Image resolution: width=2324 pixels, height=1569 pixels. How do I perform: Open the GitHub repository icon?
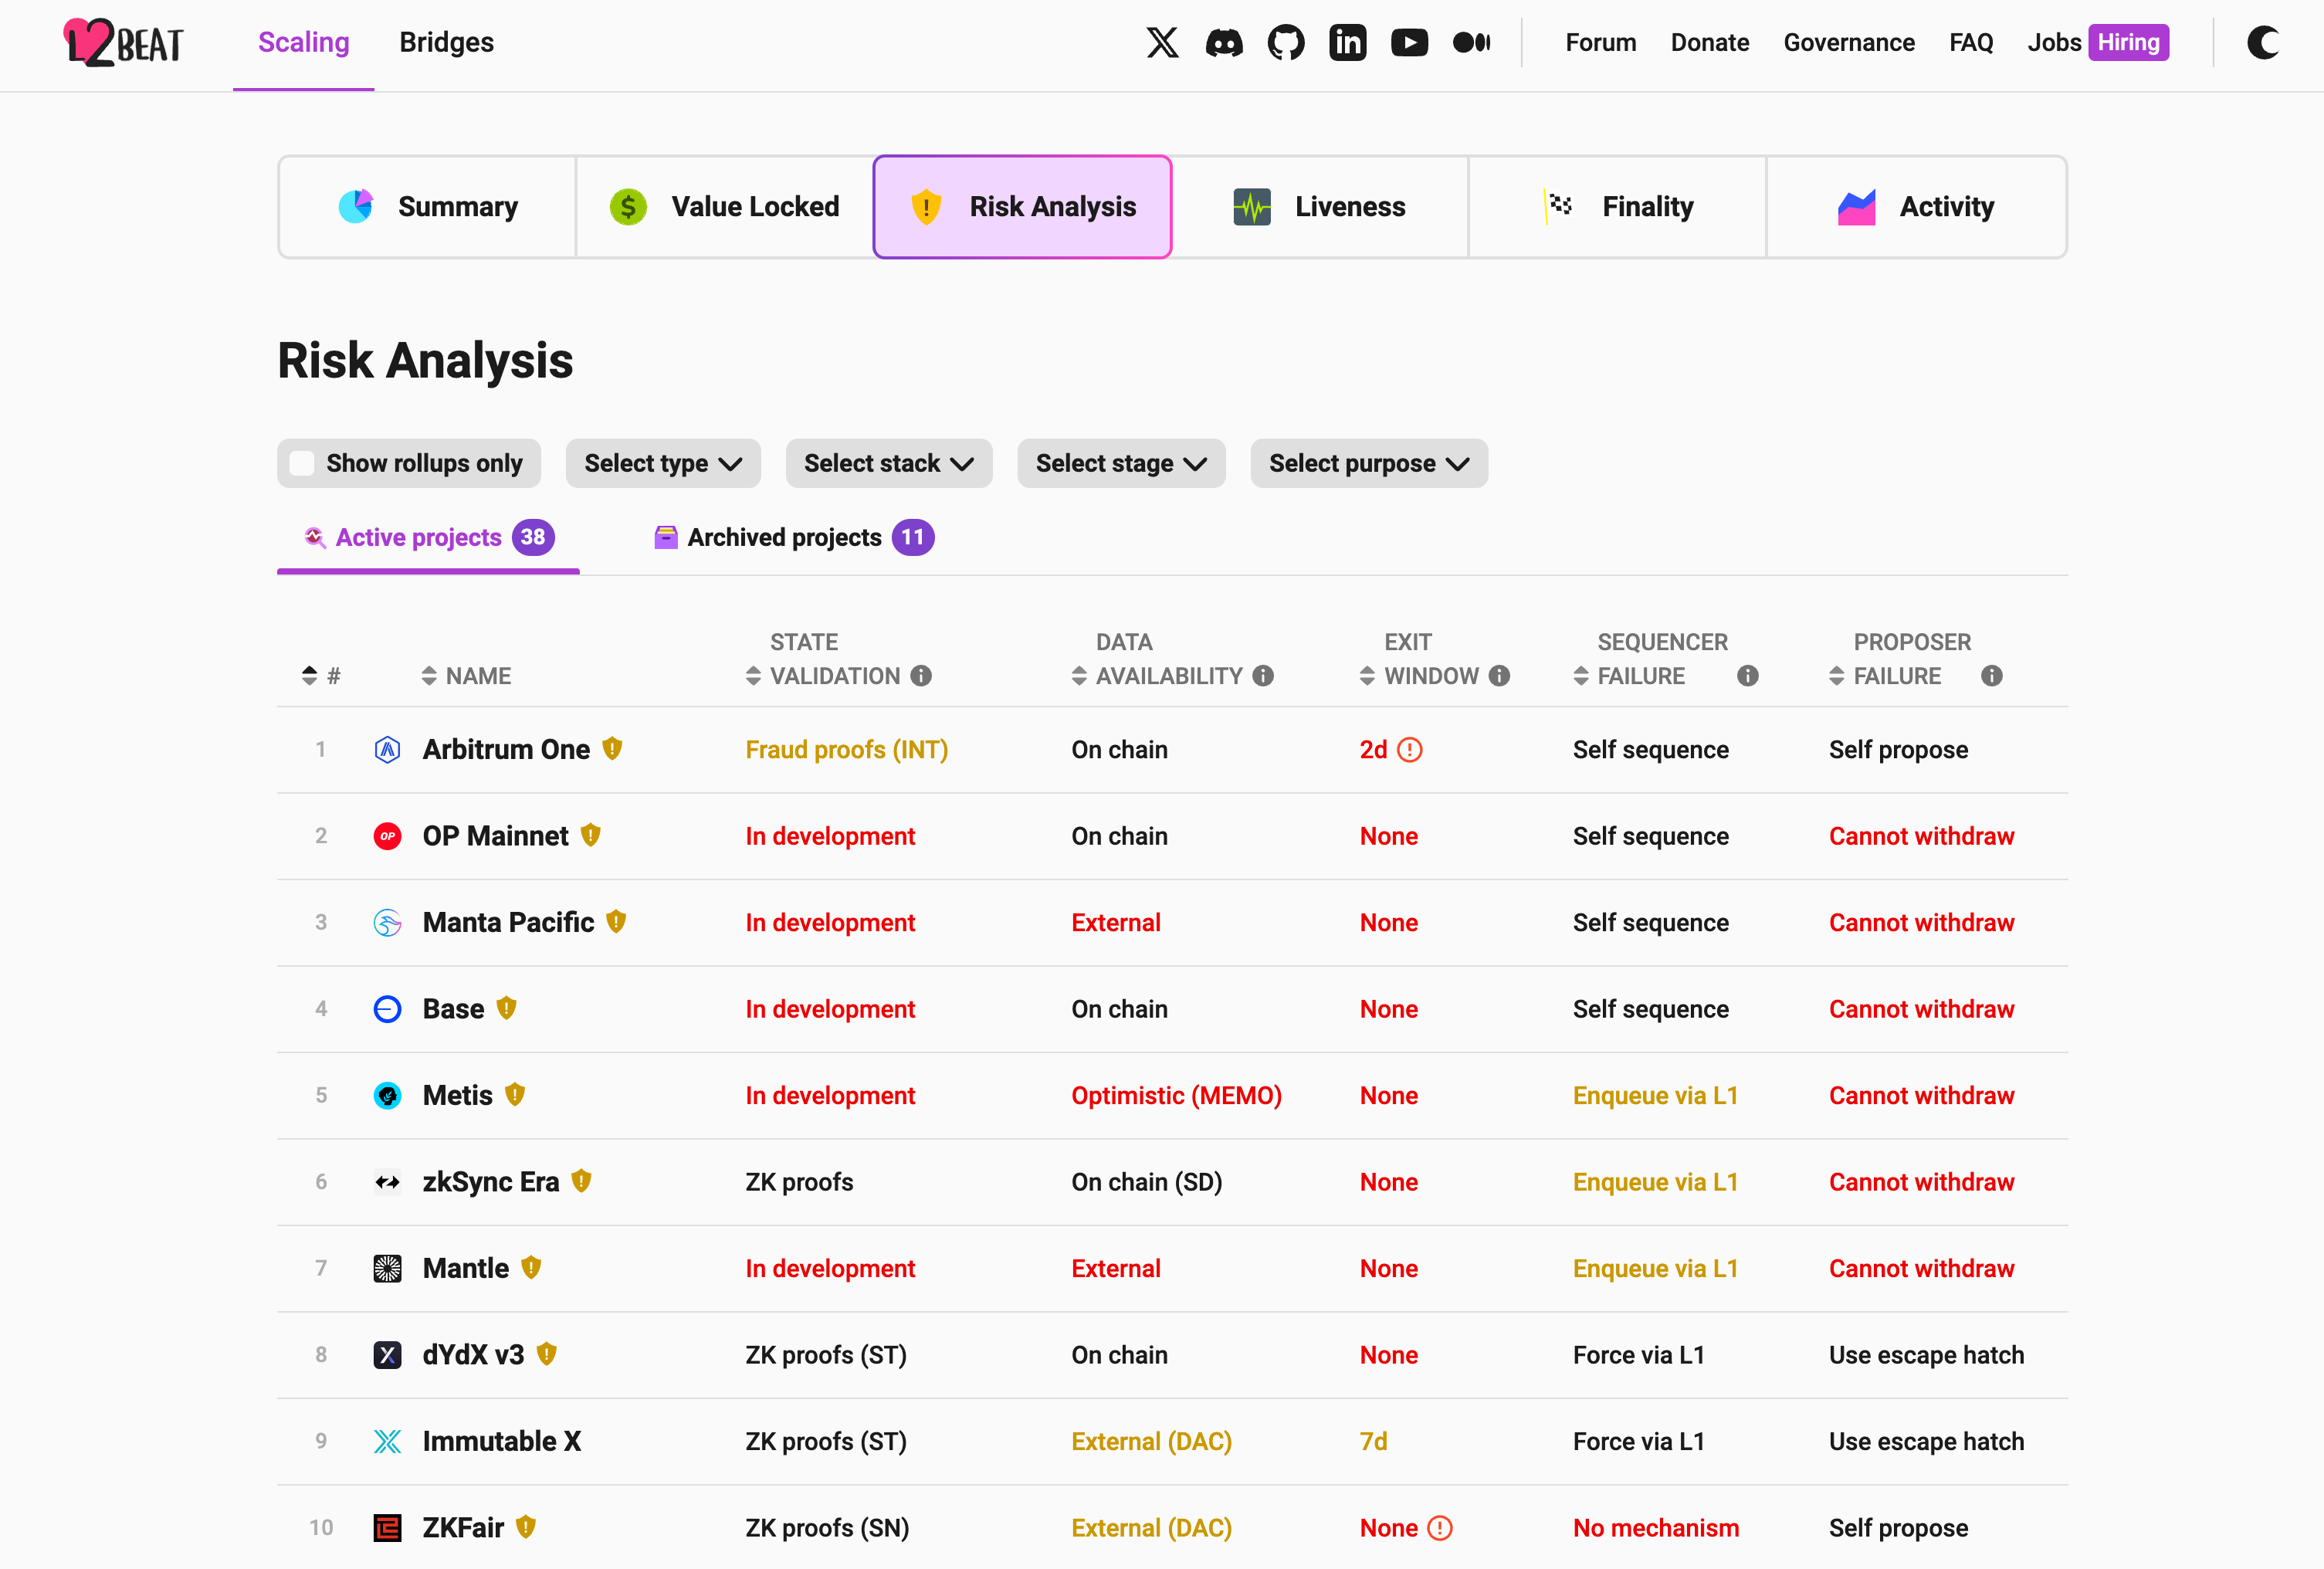[1286, 42]
